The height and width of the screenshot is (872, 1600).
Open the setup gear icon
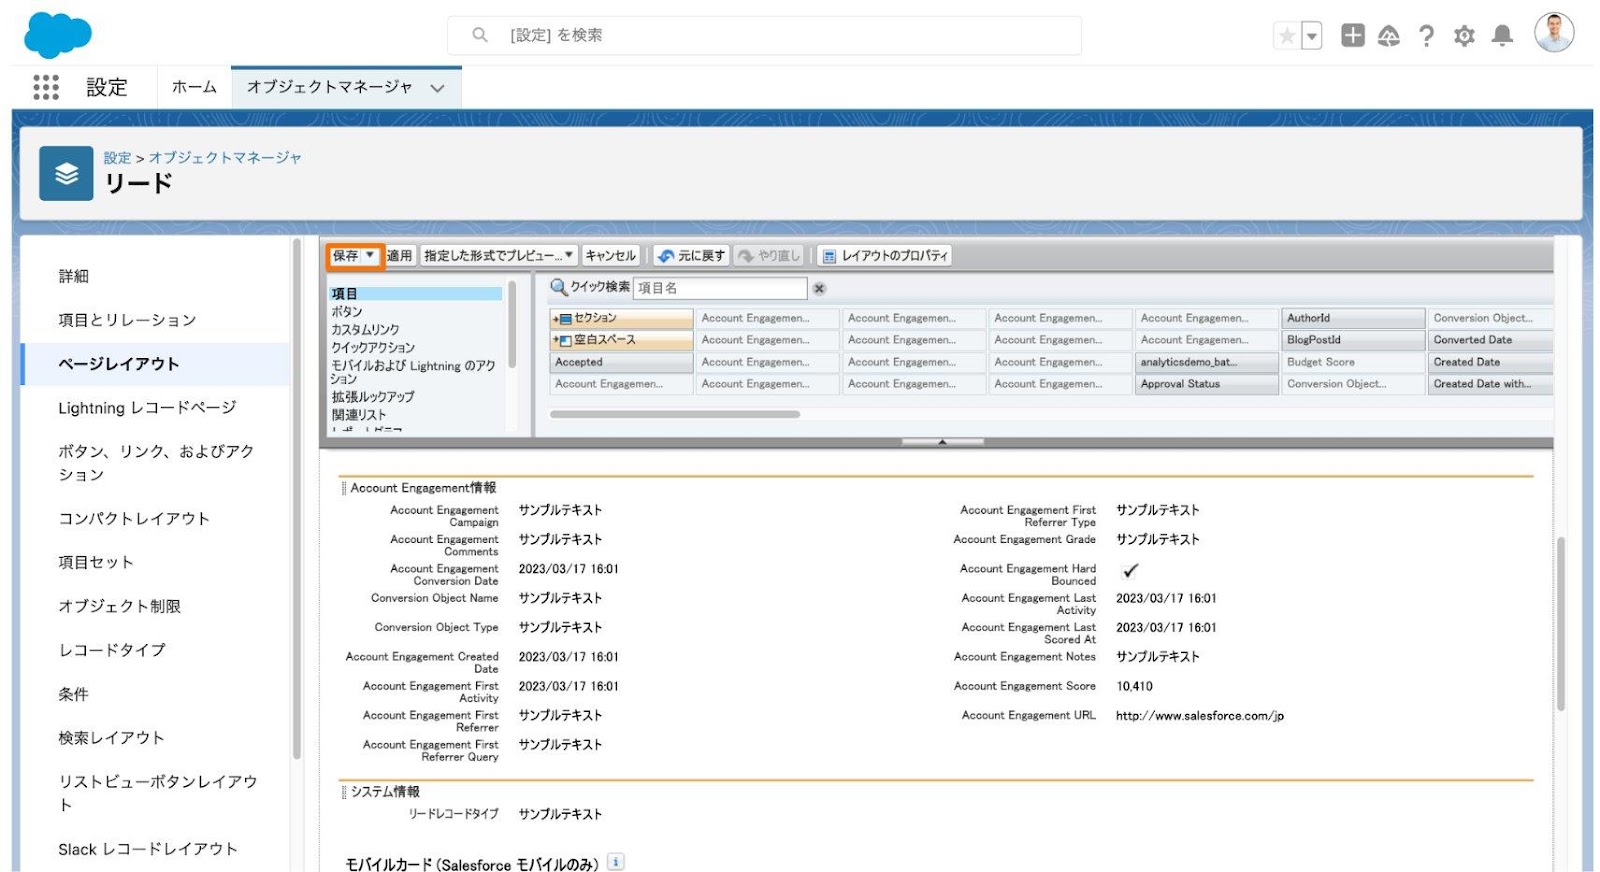pyautogui.click(x=1464, y=36)
